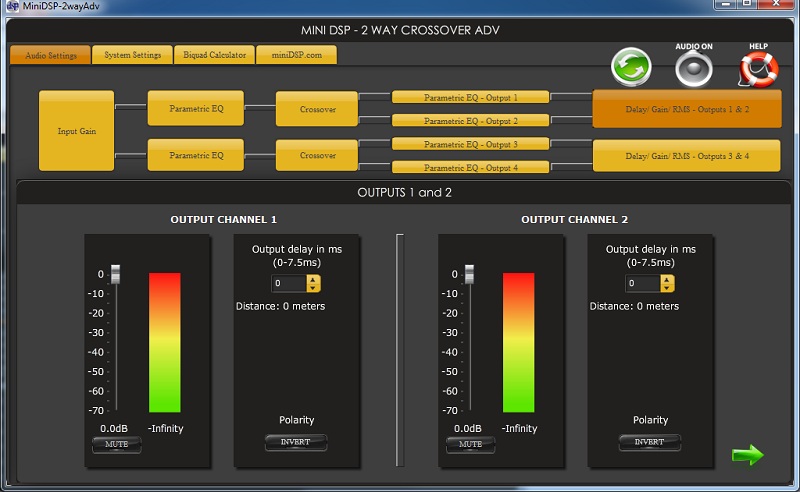Open the upper Crossover block
800x492 pixels.
point(317,109)
